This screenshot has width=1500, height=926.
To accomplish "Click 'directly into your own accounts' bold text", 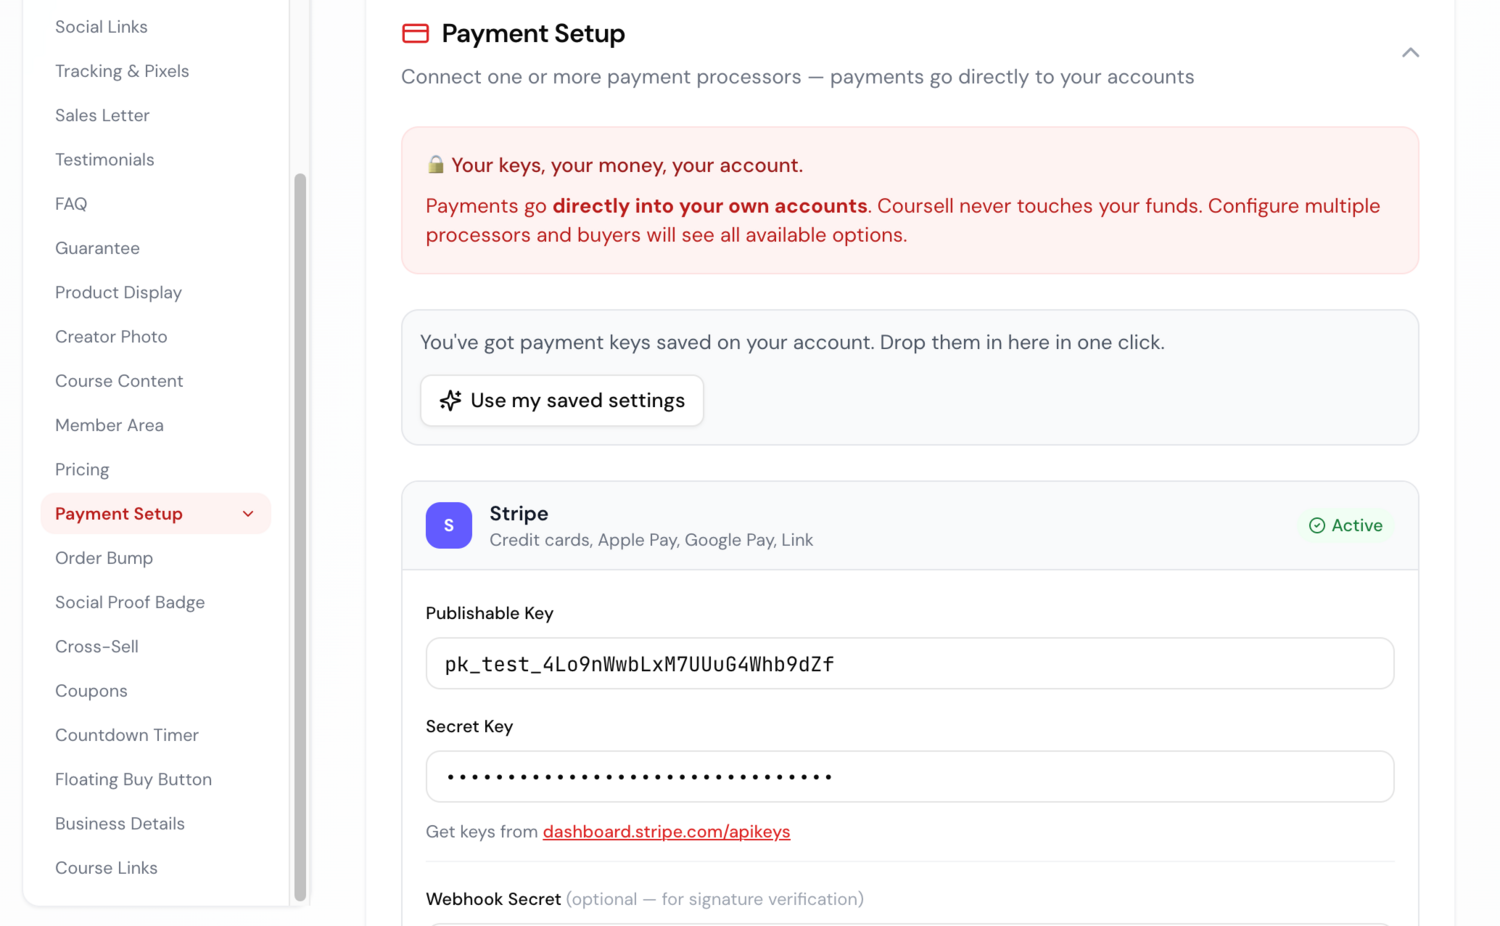I will pyautogui.click(x=710, y=206).
